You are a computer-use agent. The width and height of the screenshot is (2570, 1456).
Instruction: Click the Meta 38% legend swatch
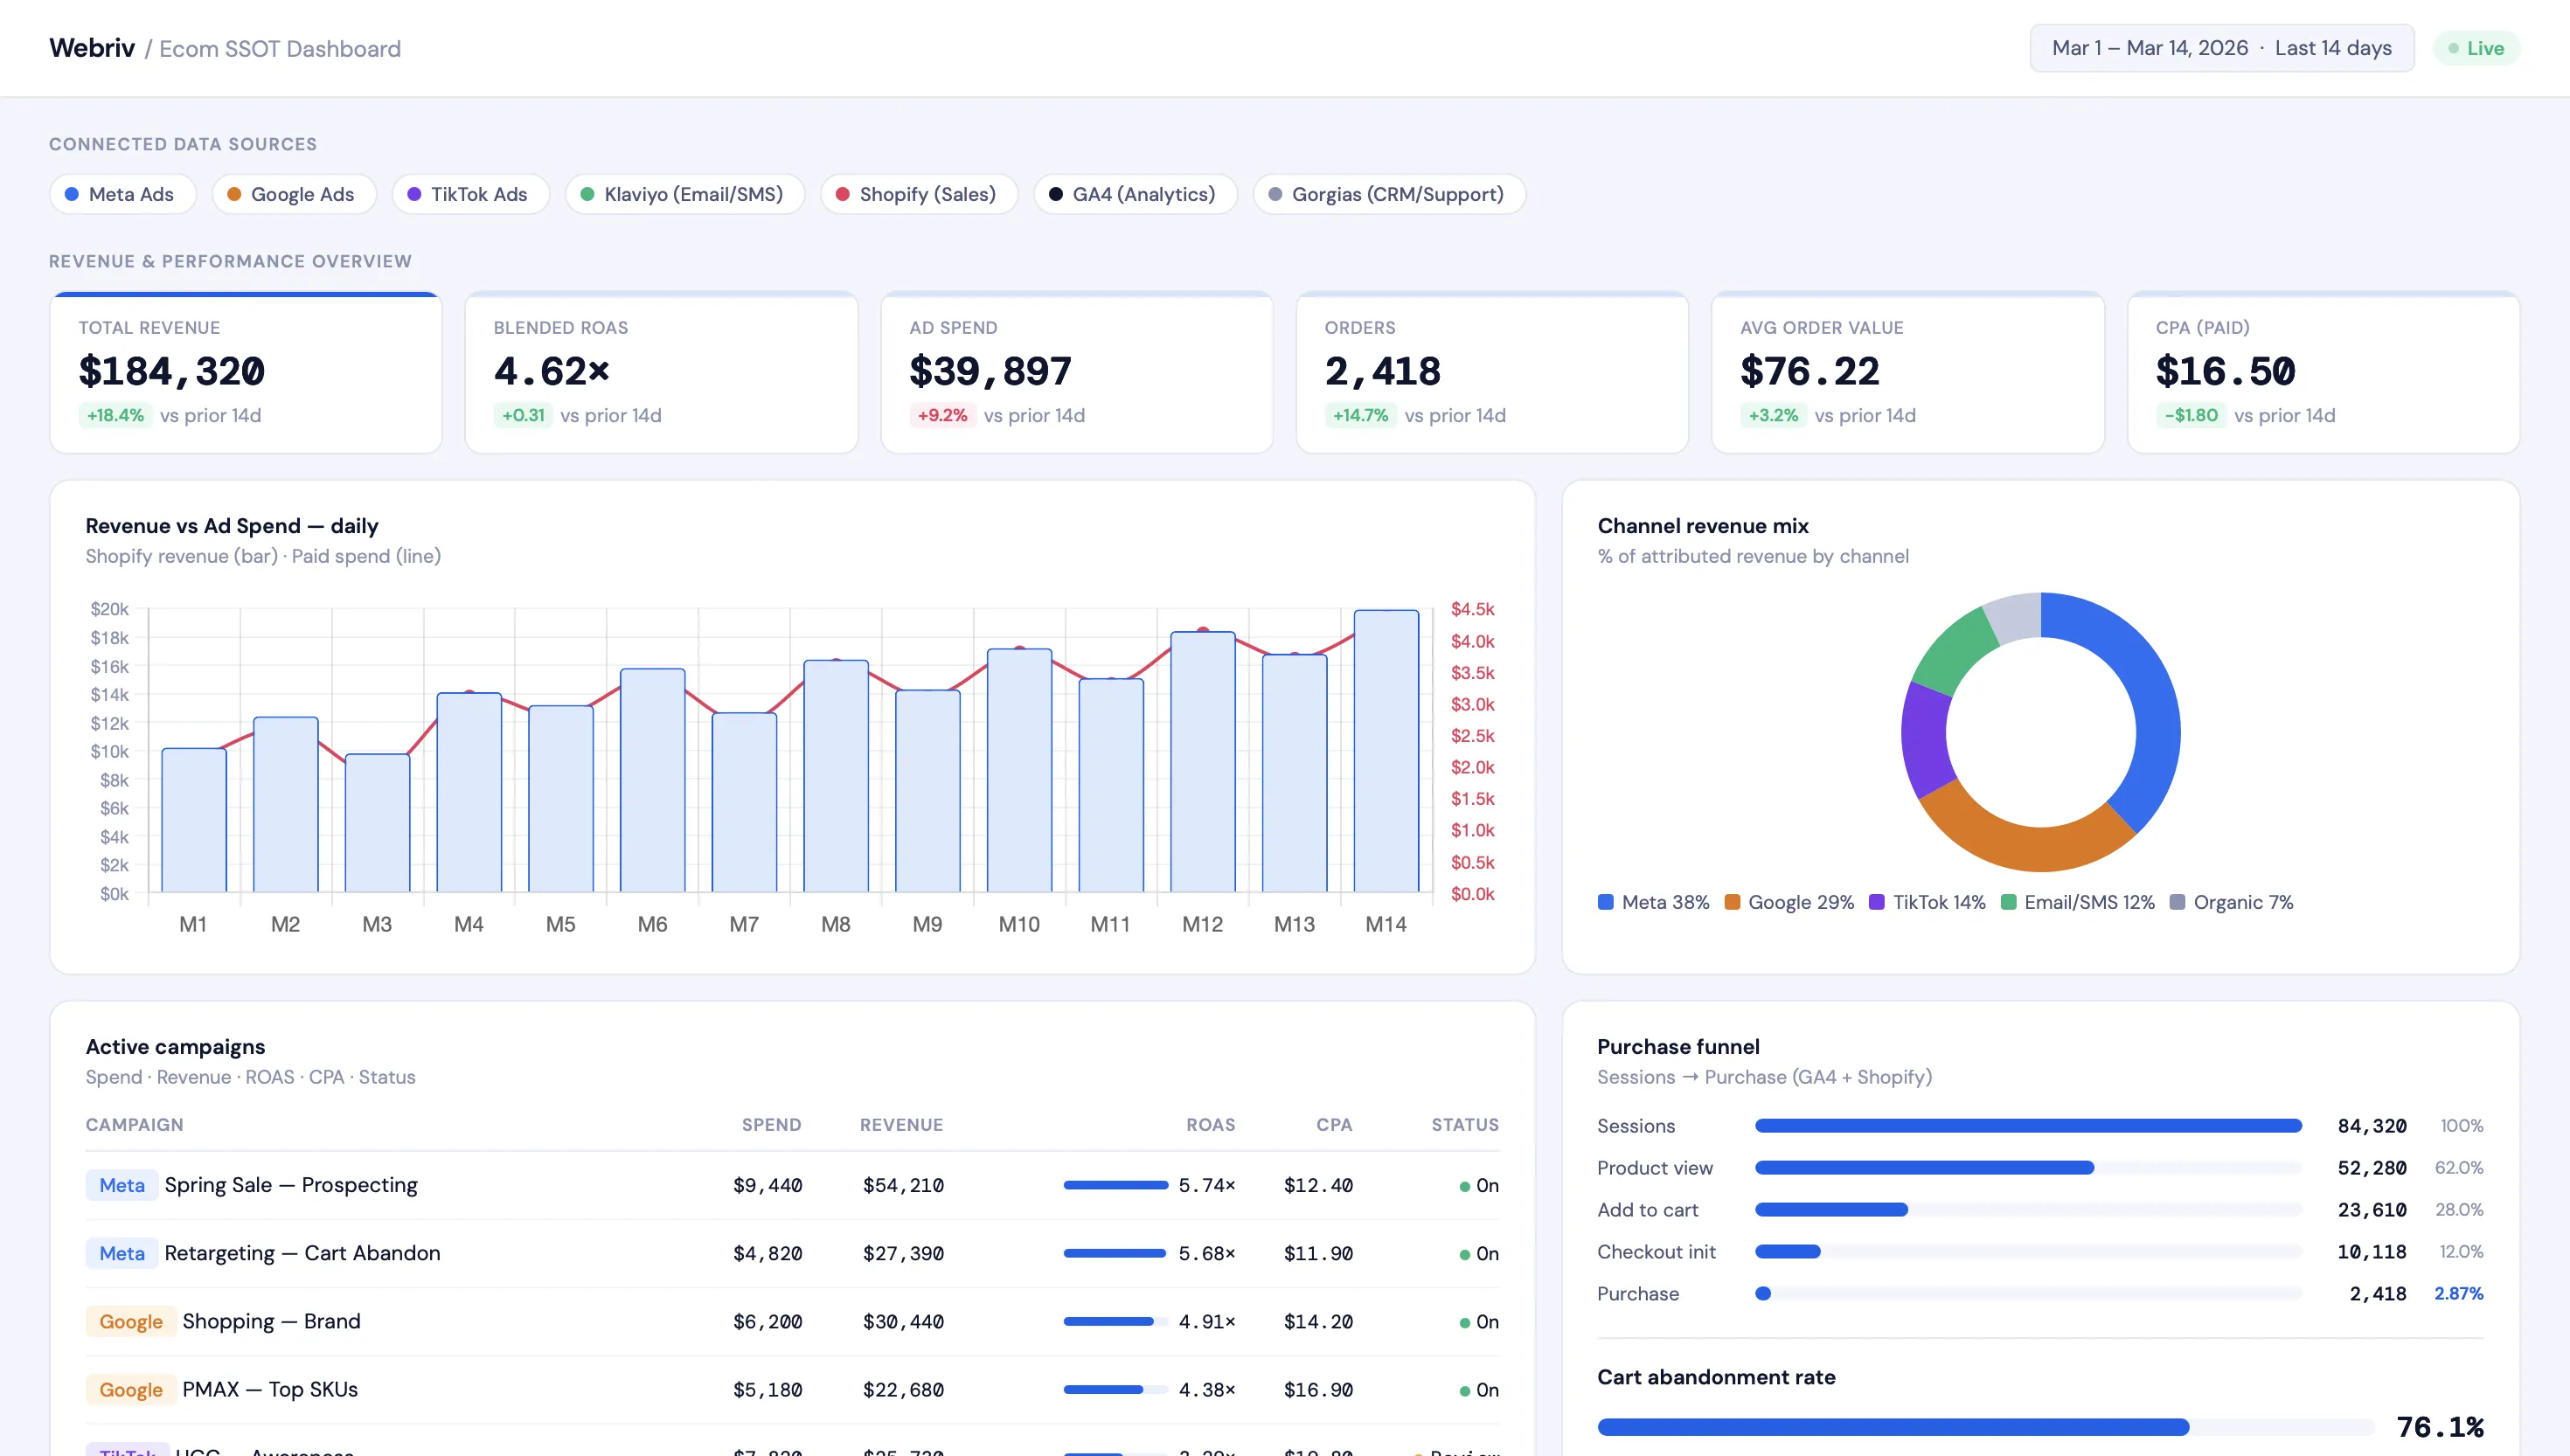point(1606,902)
